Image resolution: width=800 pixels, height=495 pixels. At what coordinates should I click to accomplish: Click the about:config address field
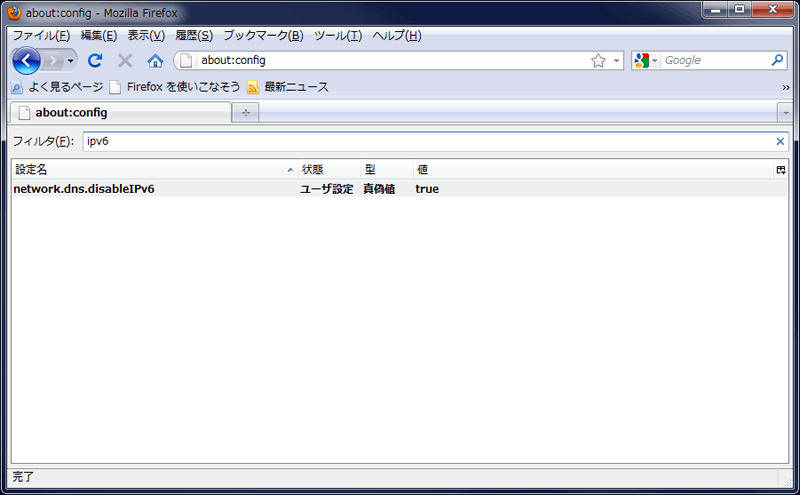[393, 60]
